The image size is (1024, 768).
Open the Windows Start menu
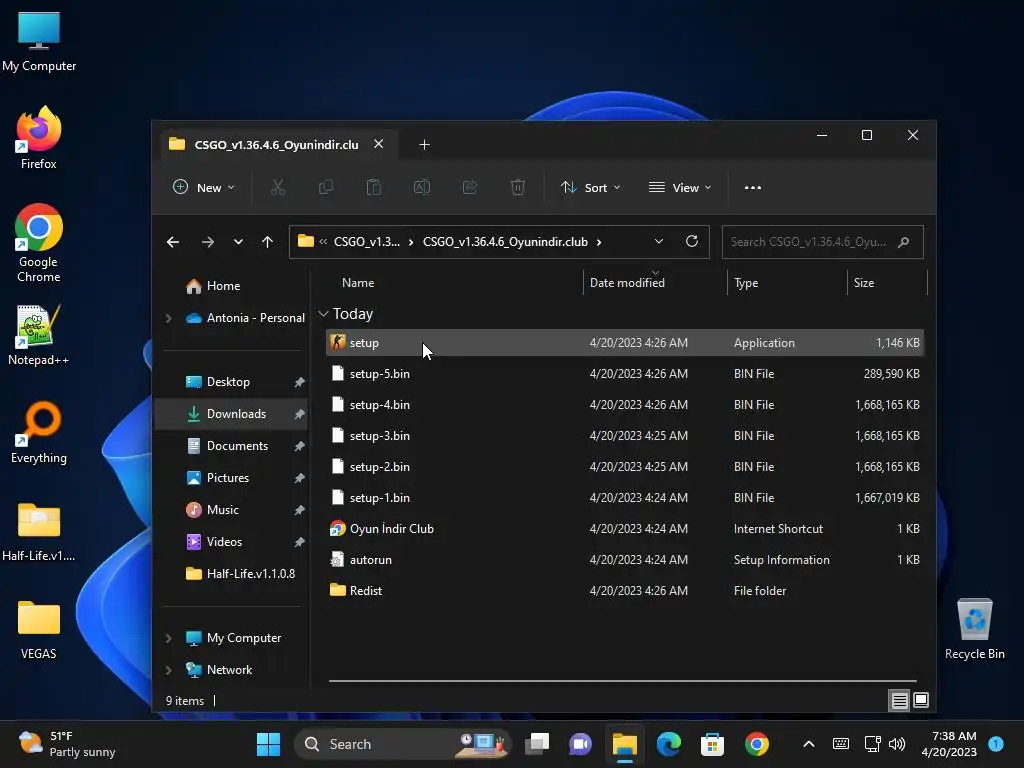(x=268, y=744)
